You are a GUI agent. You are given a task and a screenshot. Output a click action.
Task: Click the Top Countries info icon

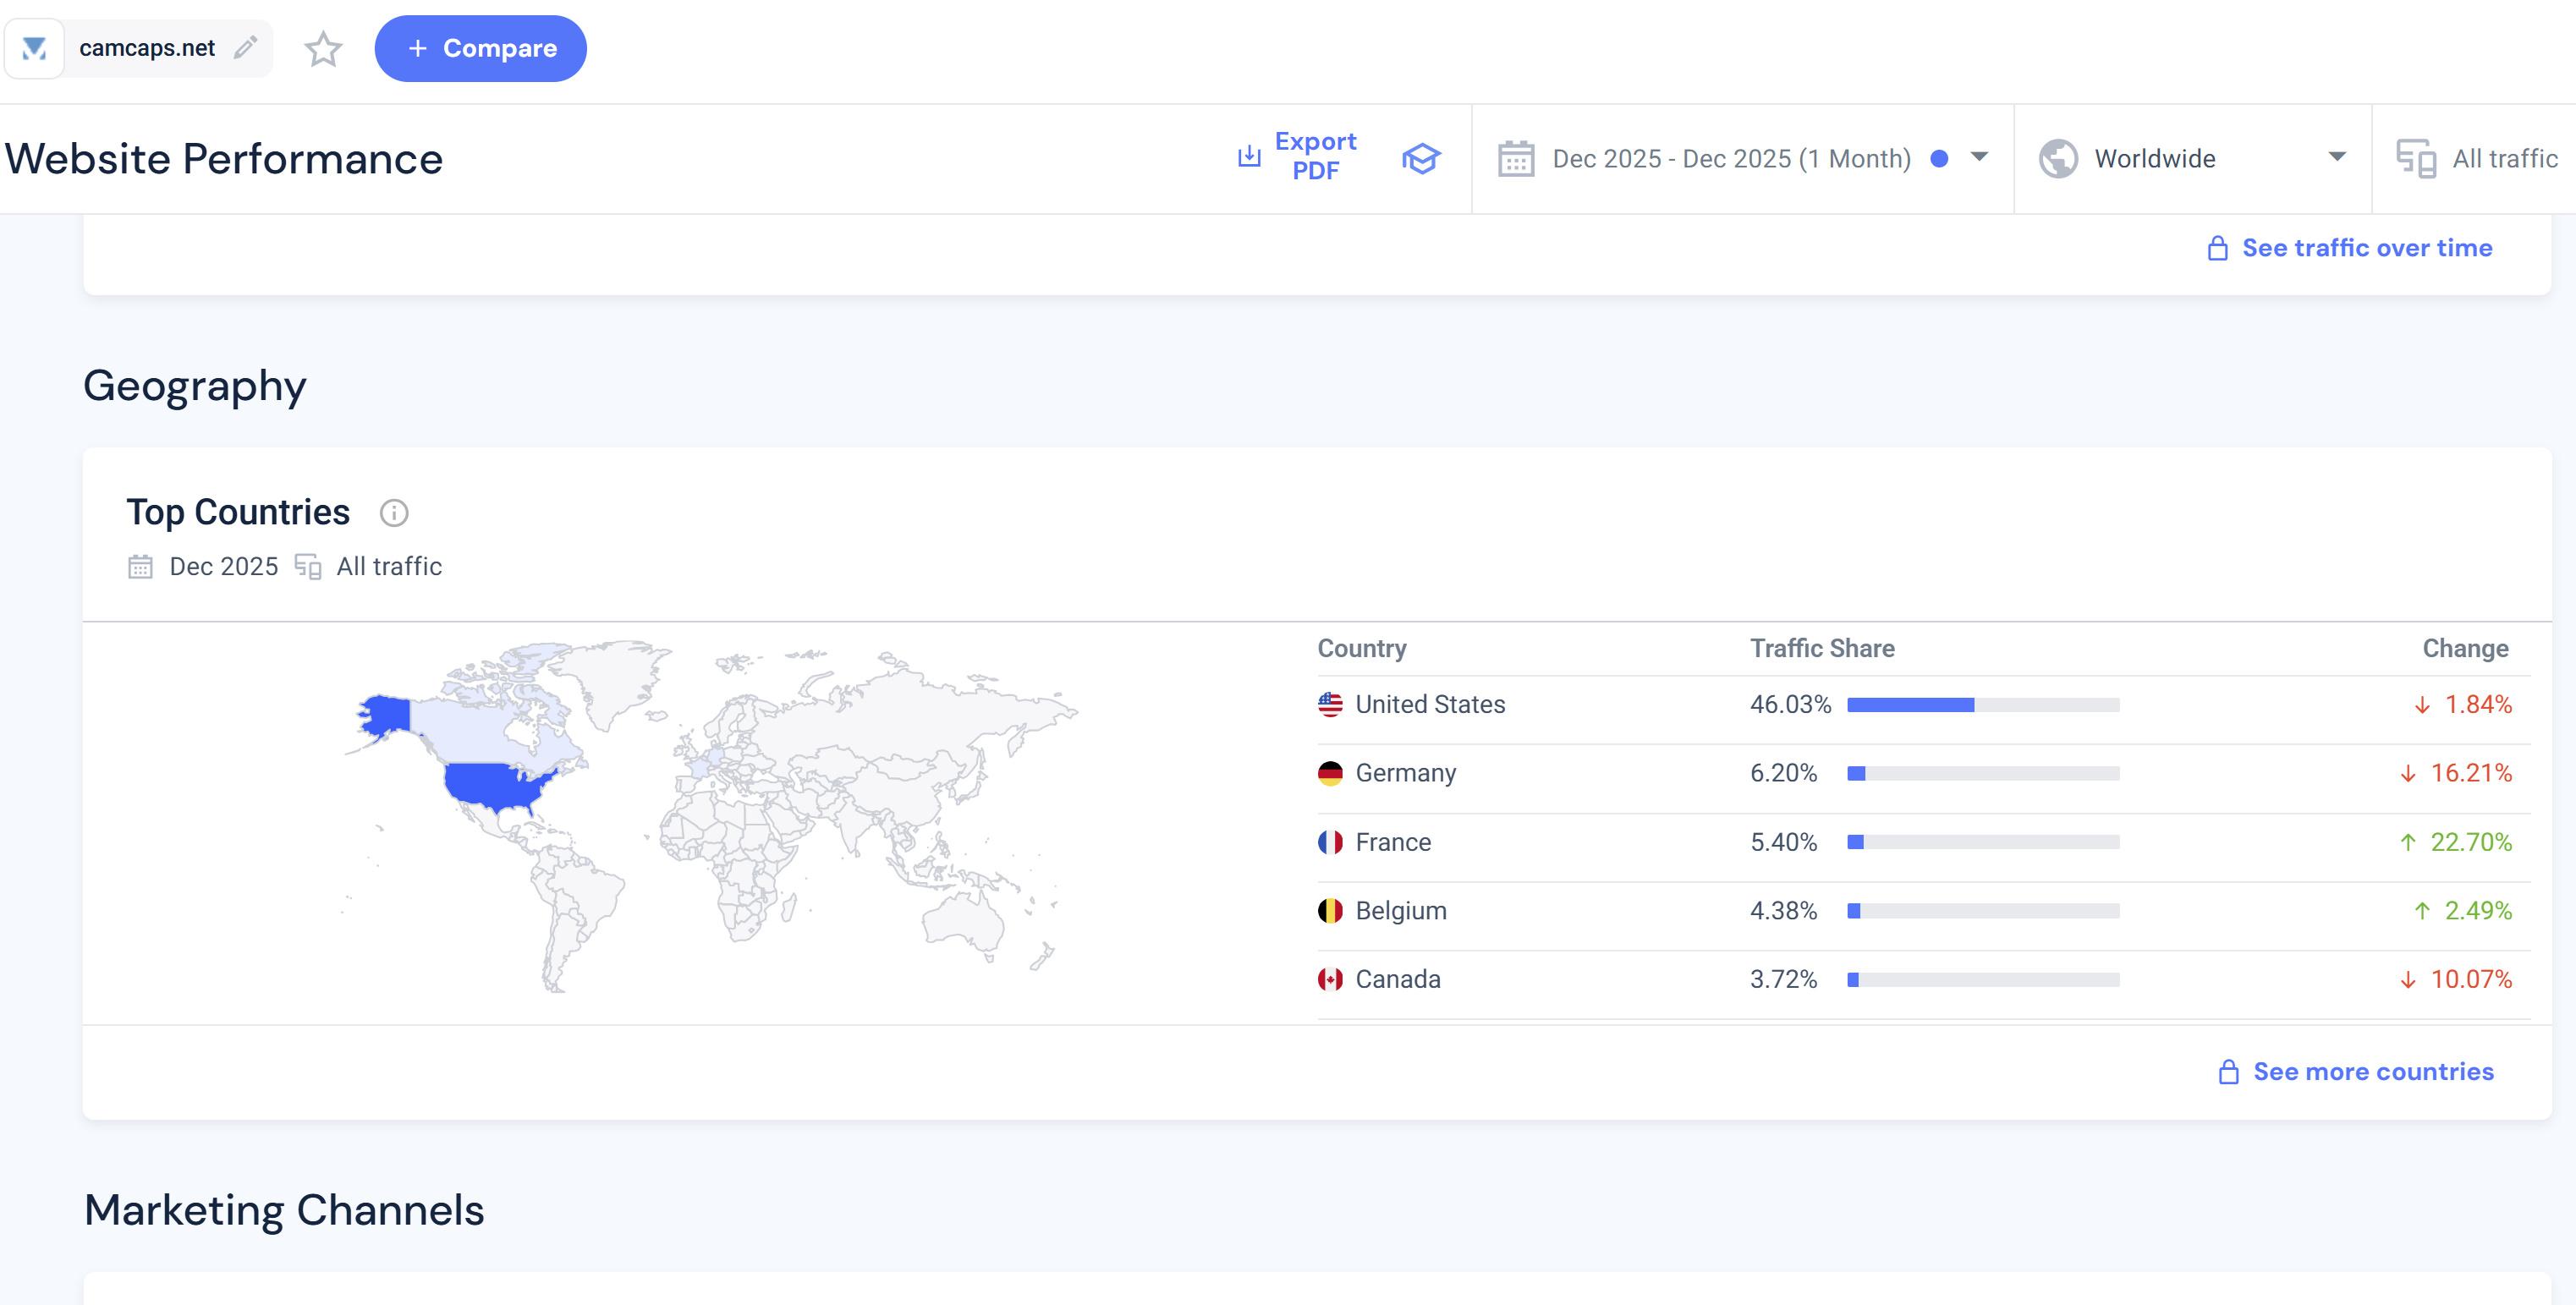pos(394,513)
